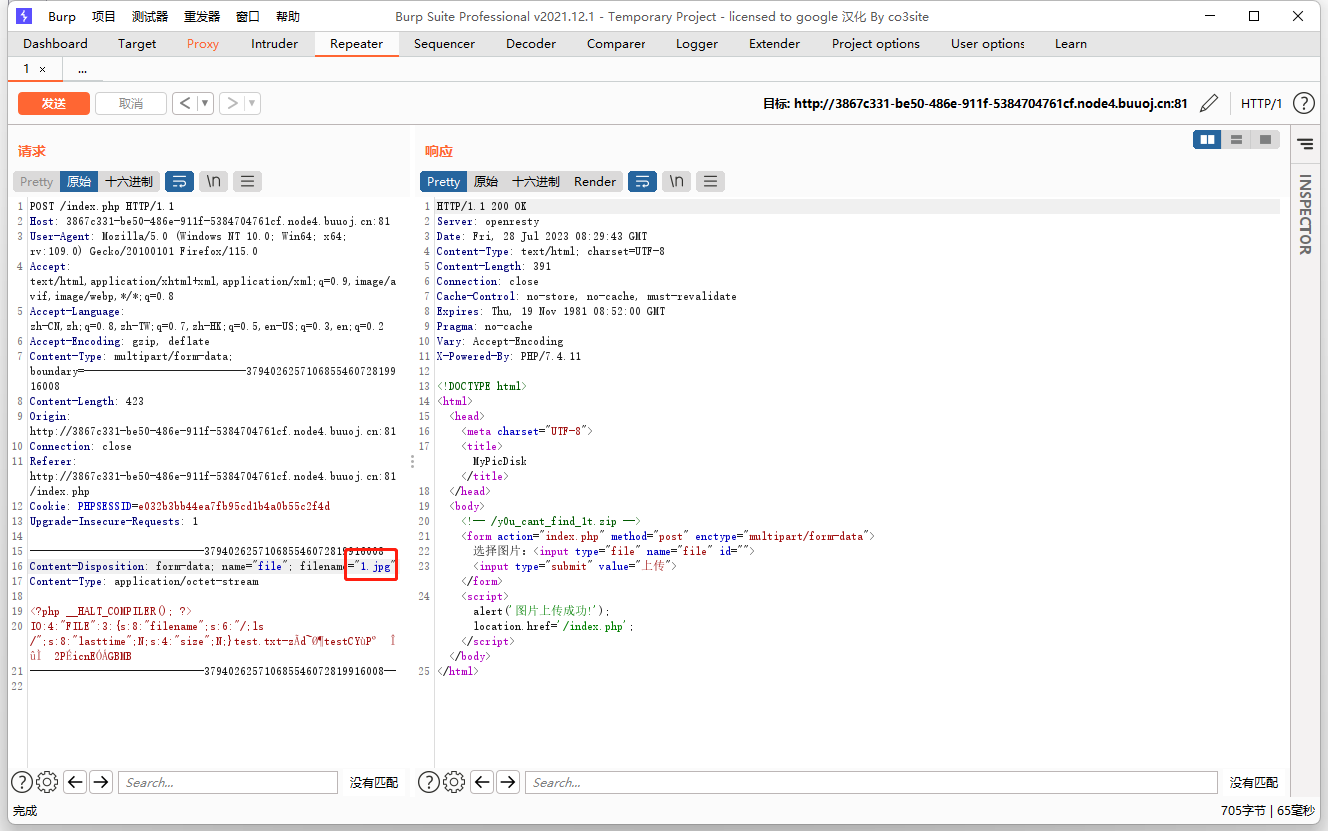
Task: Switch to Intruder tab
Action: coord(274,44)
